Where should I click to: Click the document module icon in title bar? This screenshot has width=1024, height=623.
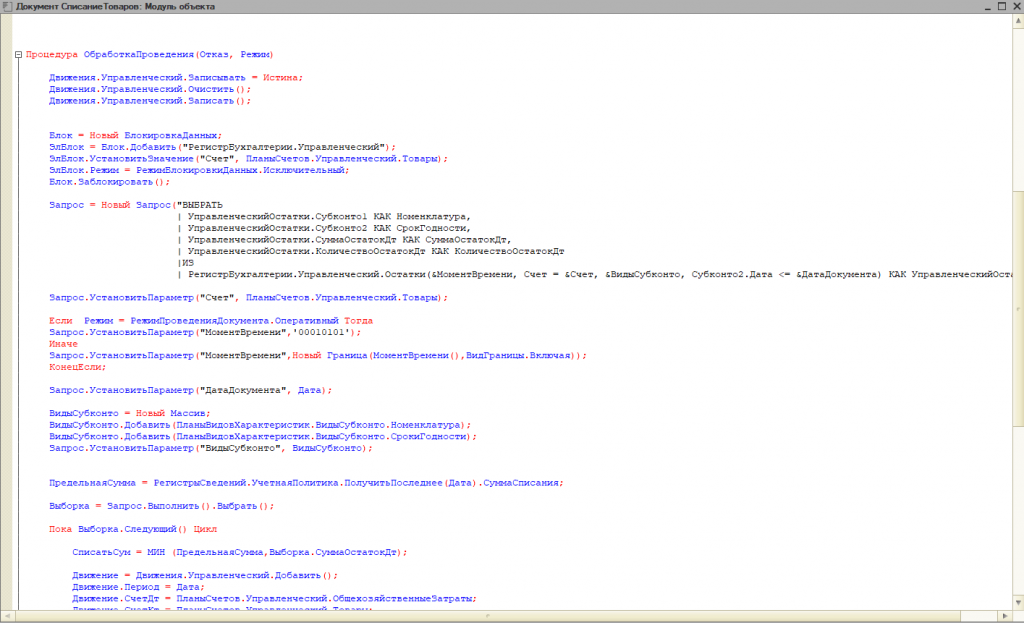point(7,6)
